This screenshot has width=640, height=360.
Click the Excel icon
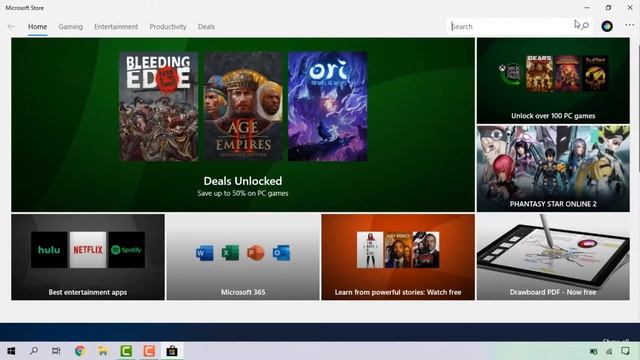point(230,253)
